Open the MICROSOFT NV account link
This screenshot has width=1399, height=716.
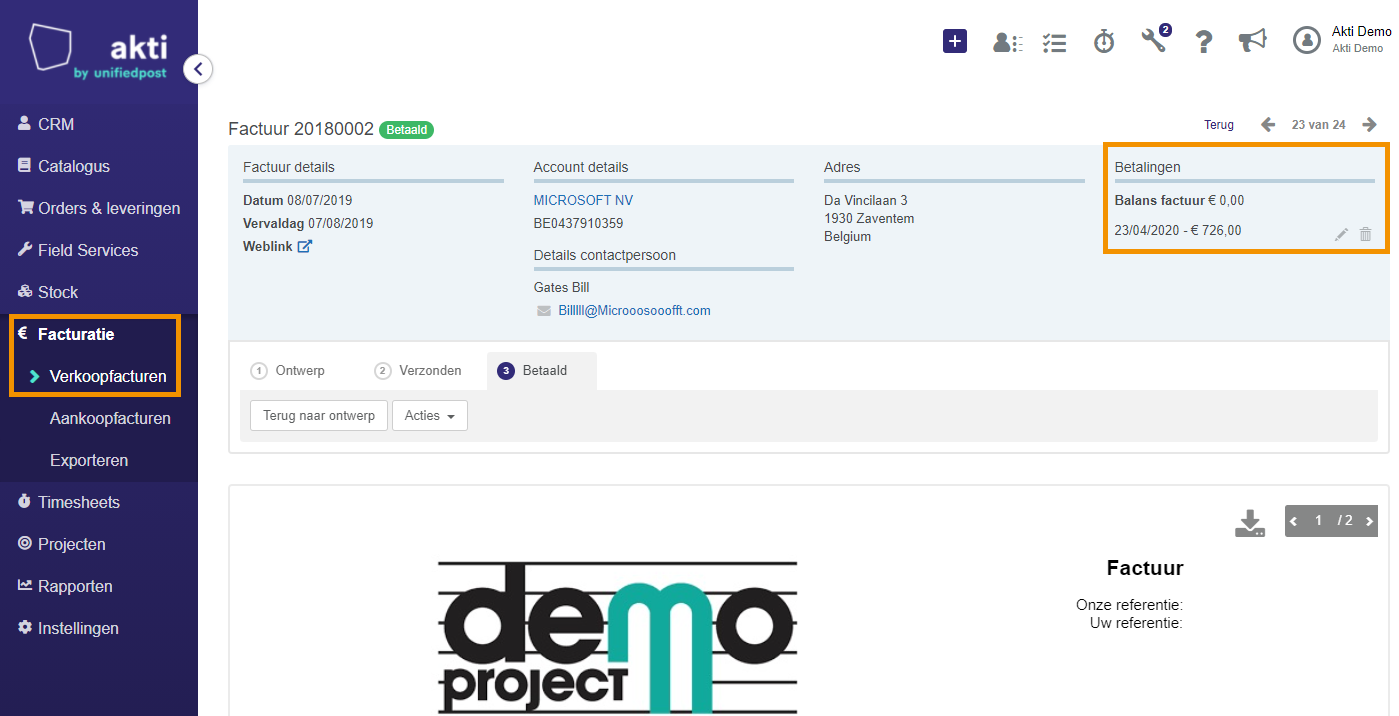(x=583, y=201)
